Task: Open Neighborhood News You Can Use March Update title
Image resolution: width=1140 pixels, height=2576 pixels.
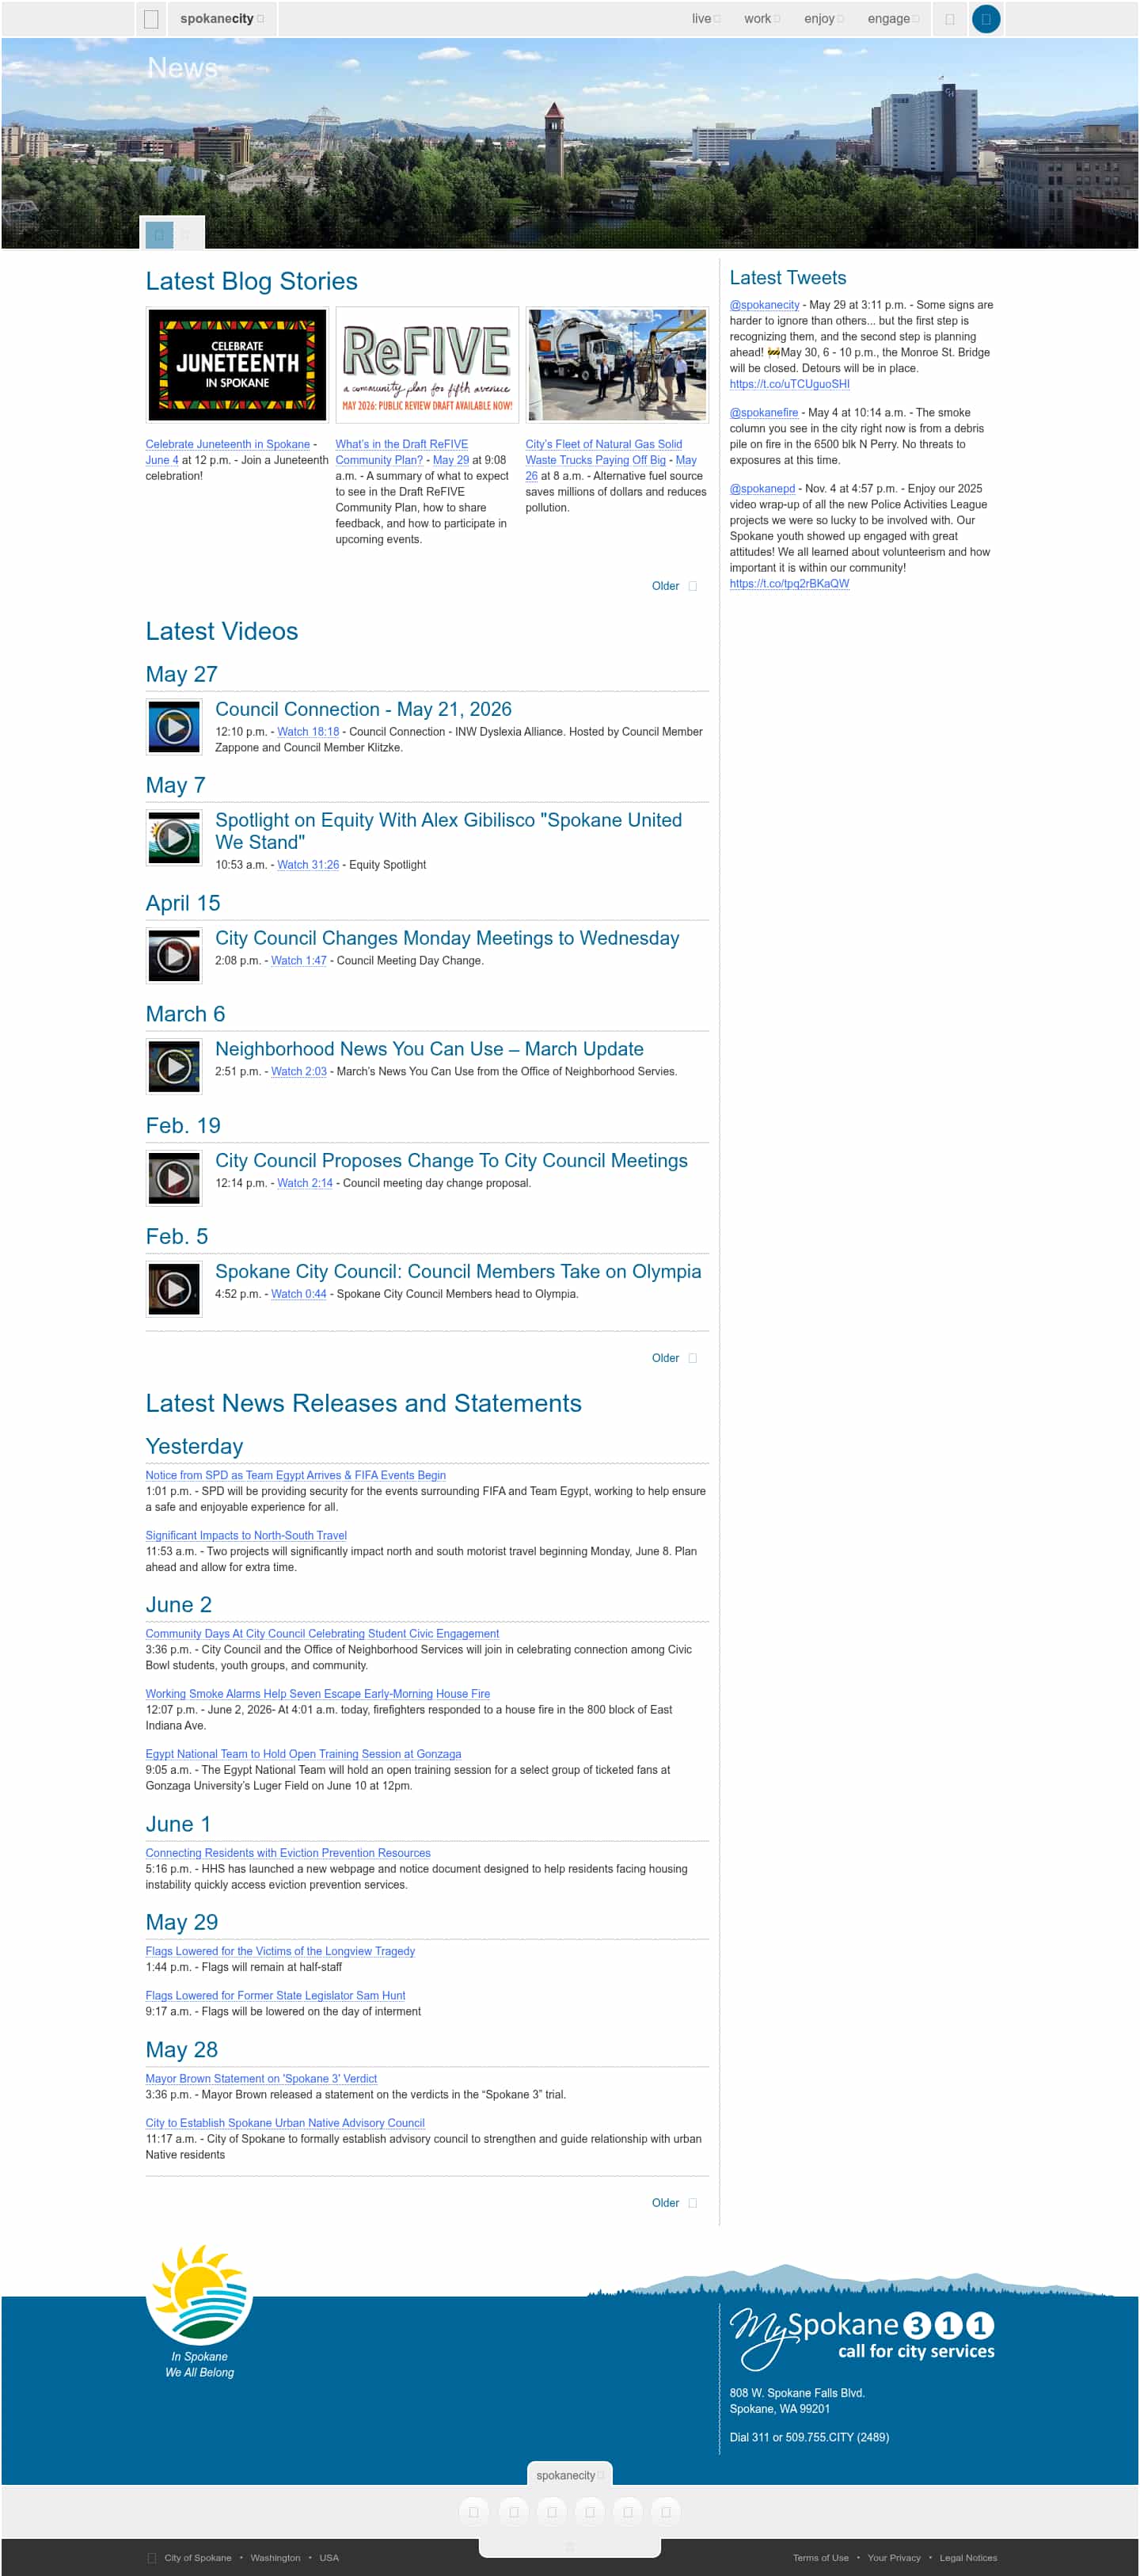Action: coord(429,1049)
